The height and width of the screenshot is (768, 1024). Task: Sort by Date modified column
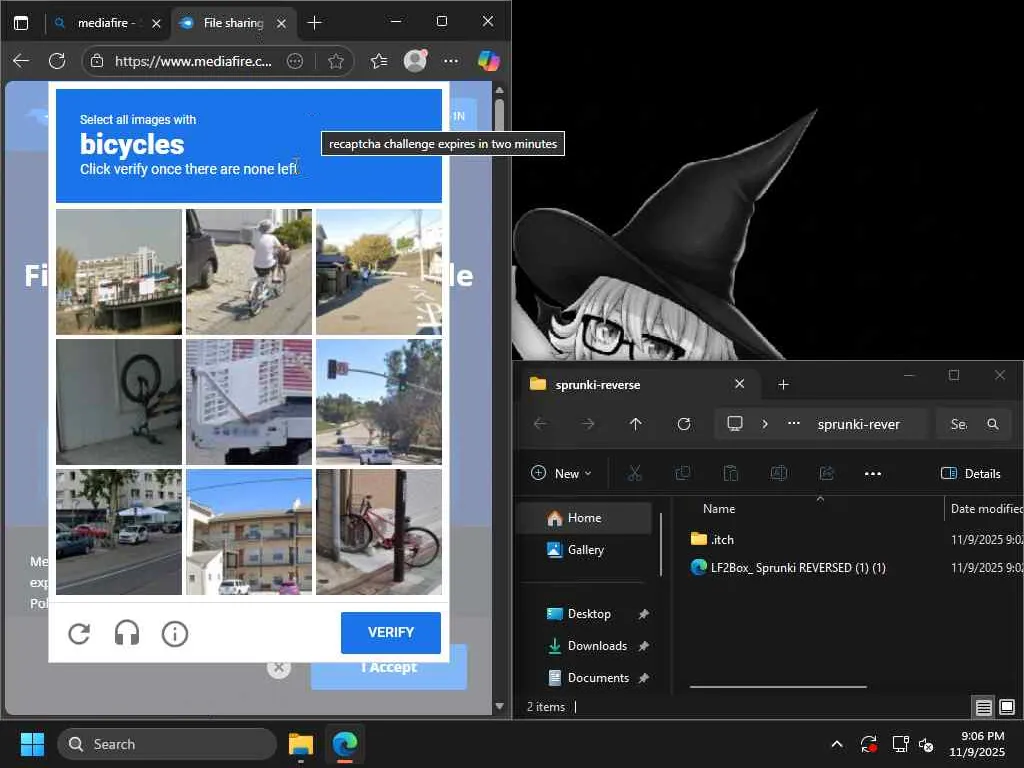985,509
